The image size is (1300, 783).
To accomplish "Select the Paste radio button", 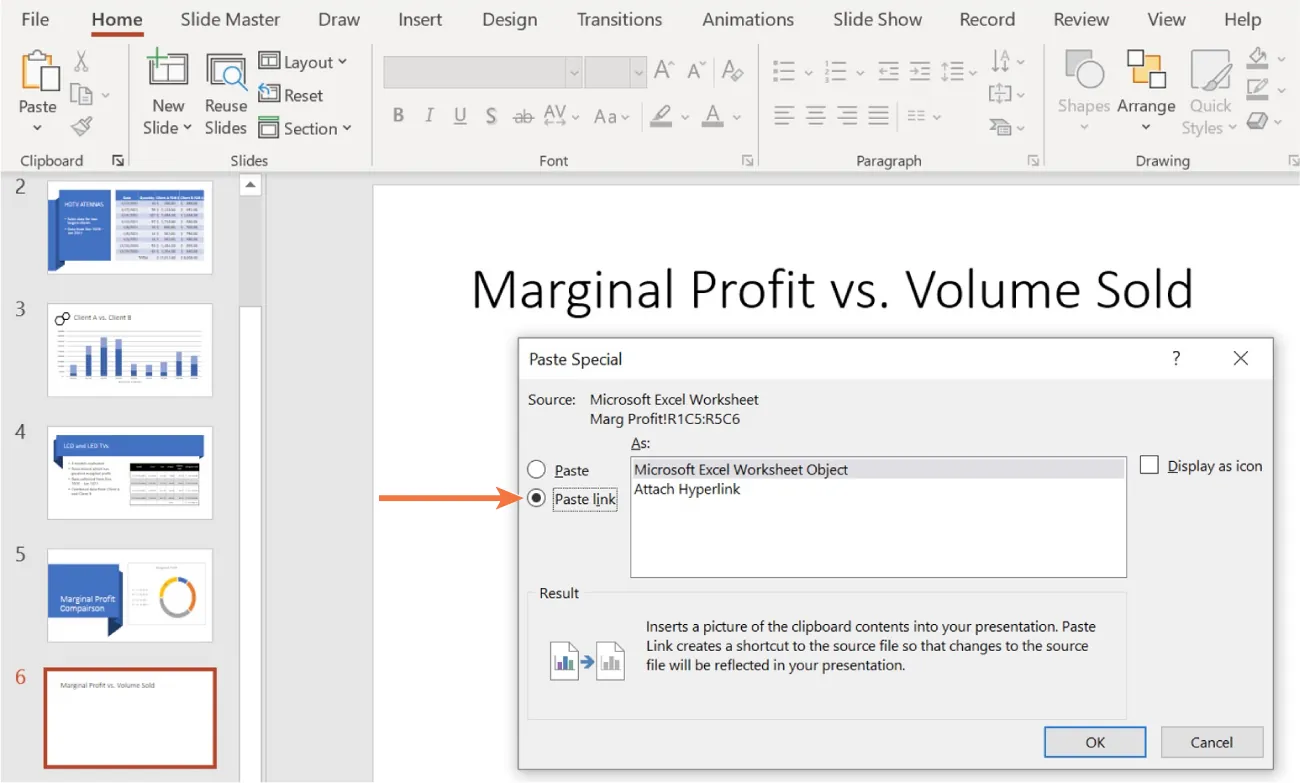I will 537,469.
